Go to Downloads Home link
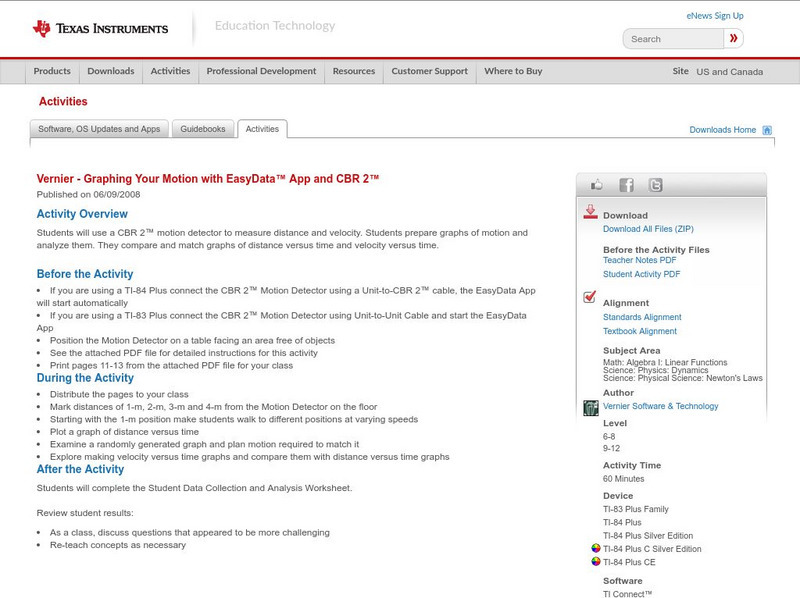This screenshot has width=800, height=598. pos(722,130)
